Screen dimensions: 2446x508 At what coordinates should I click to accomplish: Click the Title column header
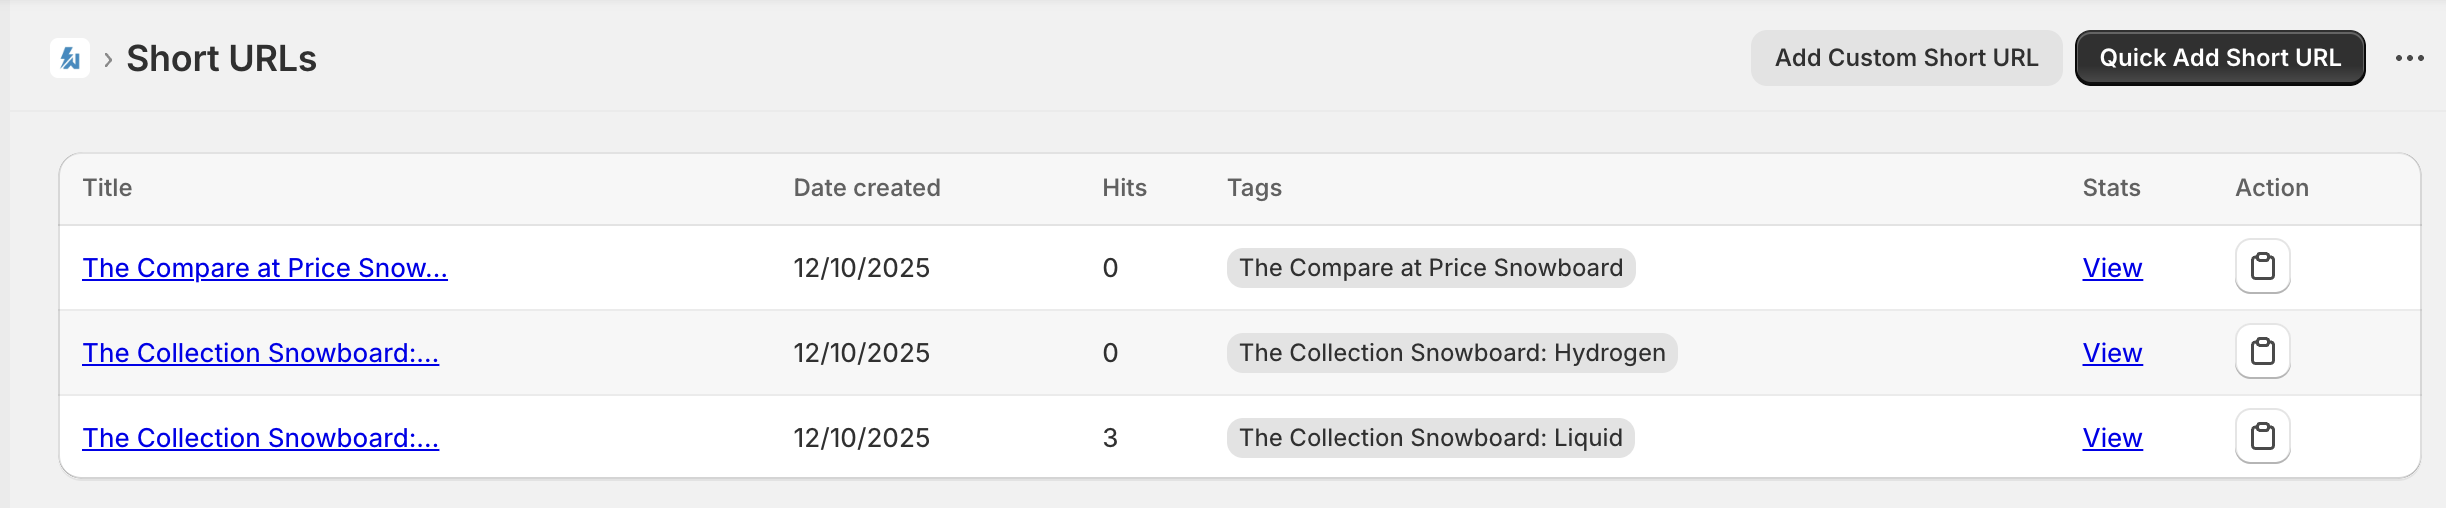(107, 188)
